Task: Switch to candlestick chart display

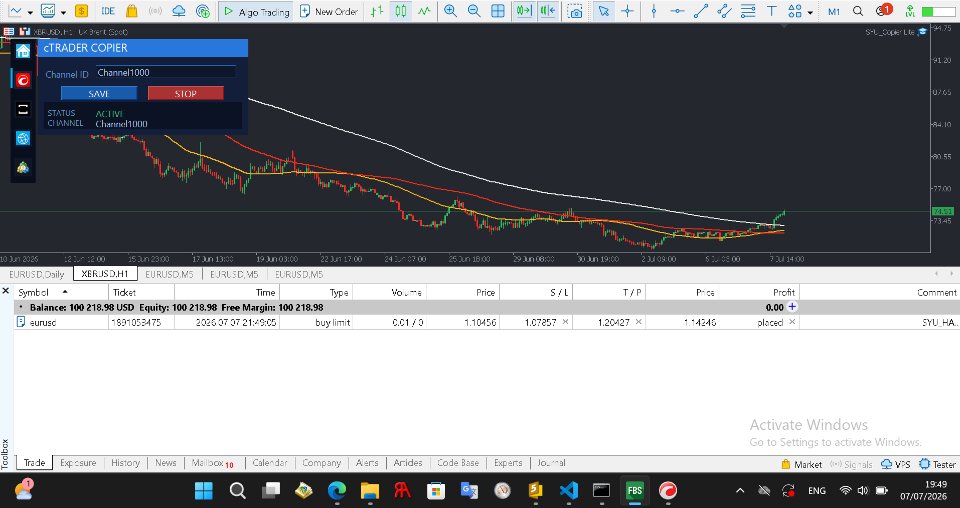Action: click(400, 11)
